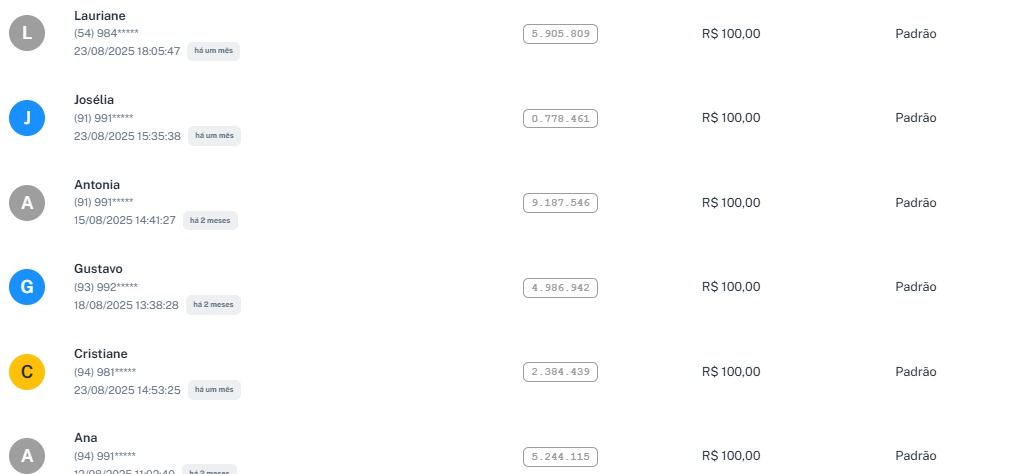Click Gustavo's R$ 100,00 amount
The width and height of the screenshot is (1025, 474).
pos(731,287)
